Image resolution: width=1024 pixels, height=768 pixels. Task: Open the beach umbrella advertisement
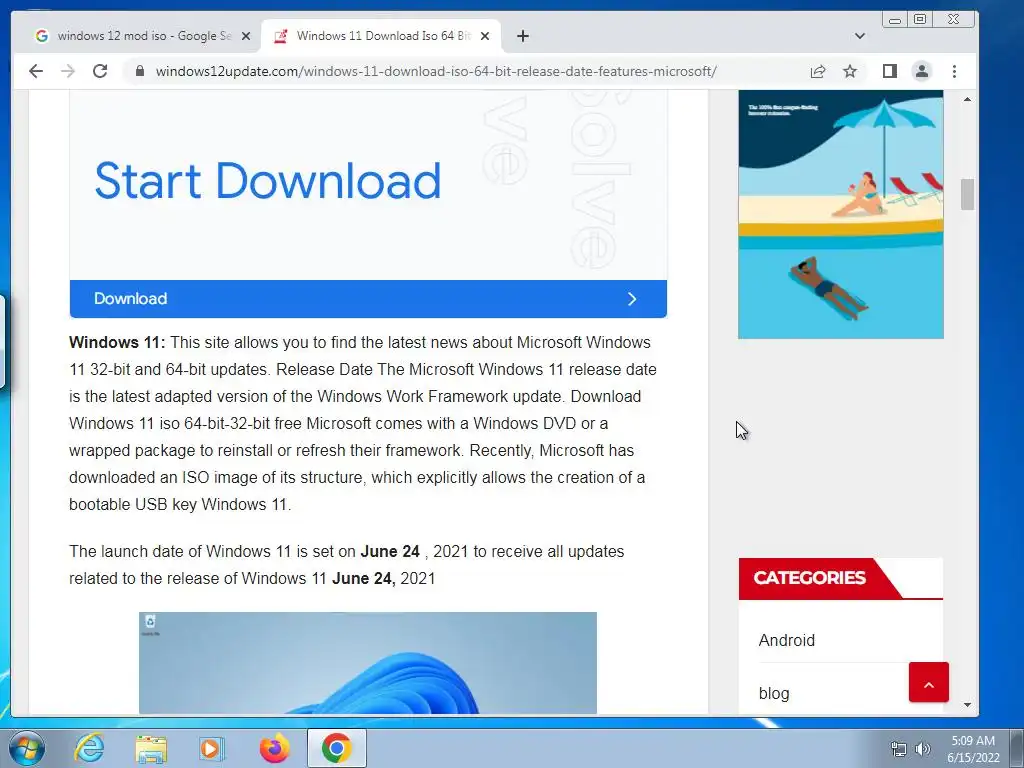point(840,214)
